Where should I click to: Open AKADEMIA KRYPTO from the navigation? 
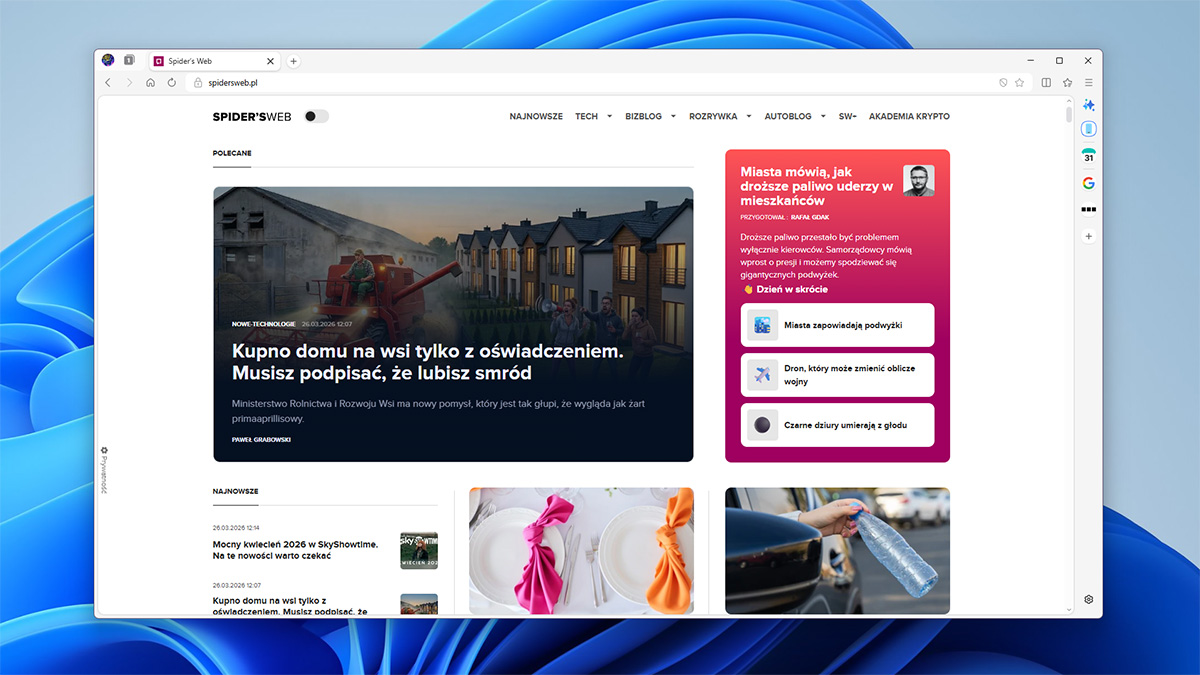pos(908,116)
